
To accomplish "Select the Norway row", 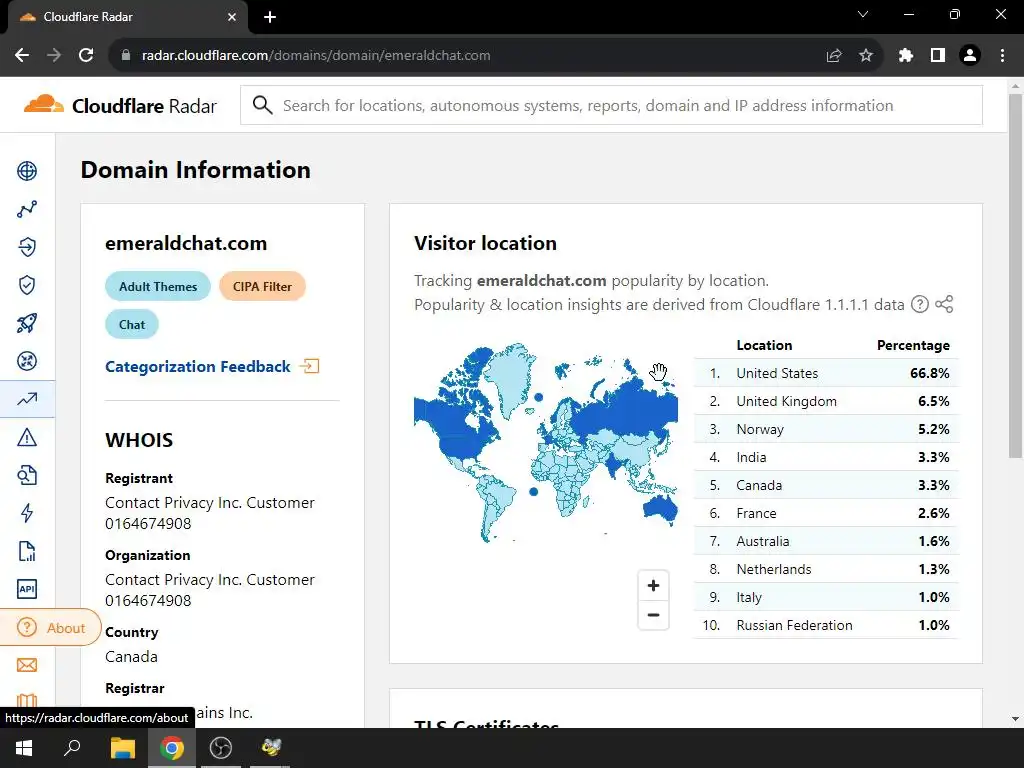I will [826, 430].
